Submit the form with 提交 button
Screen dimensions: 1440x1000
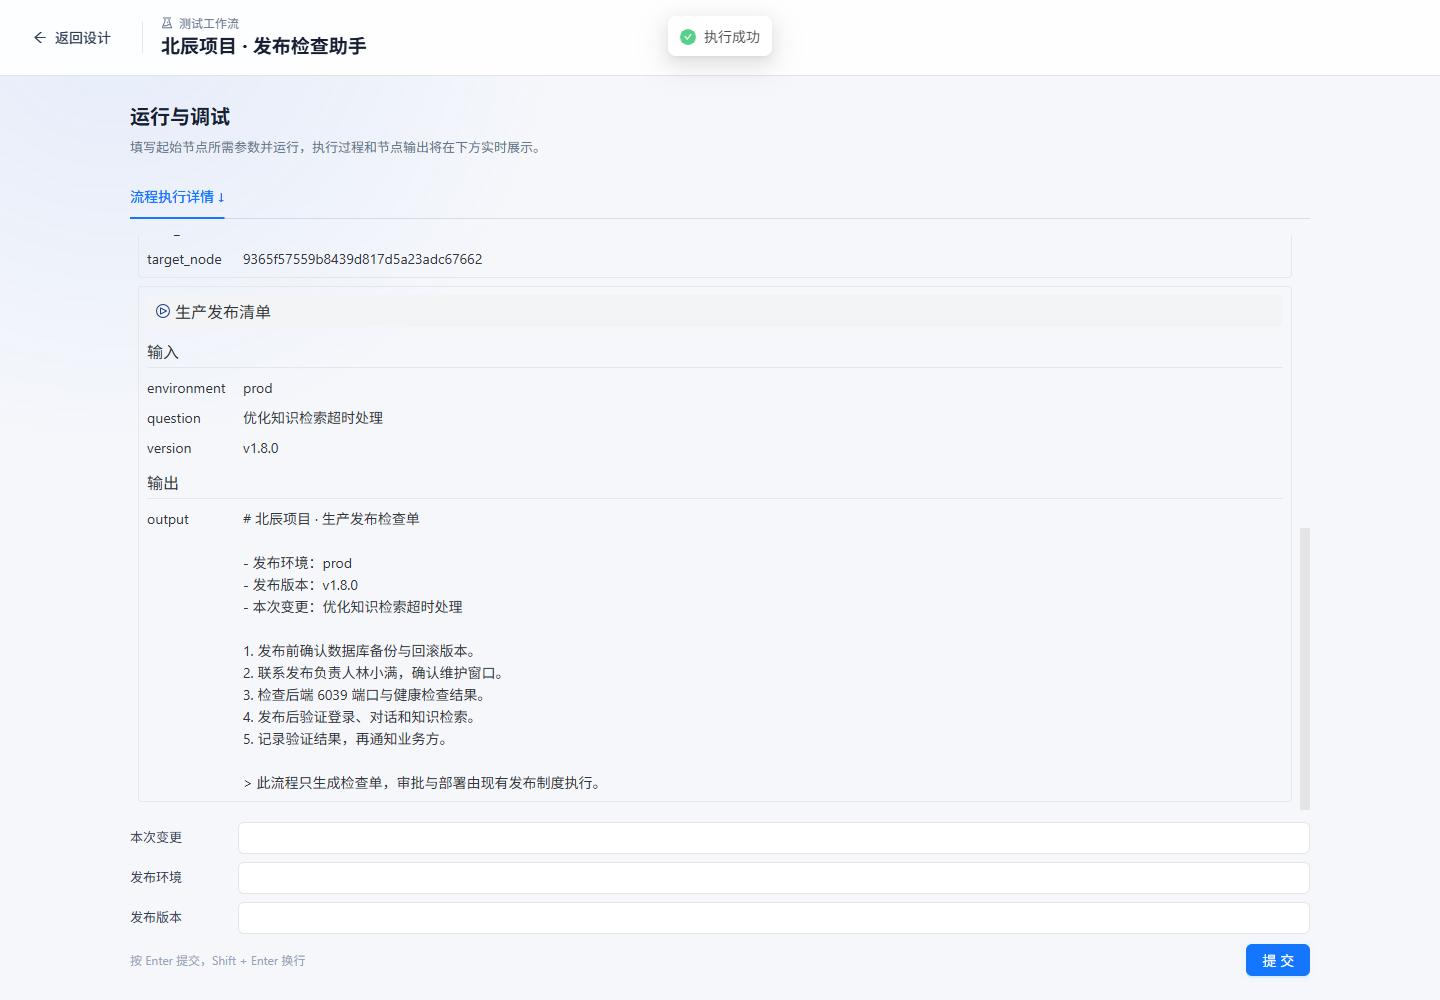(1278, 960)
